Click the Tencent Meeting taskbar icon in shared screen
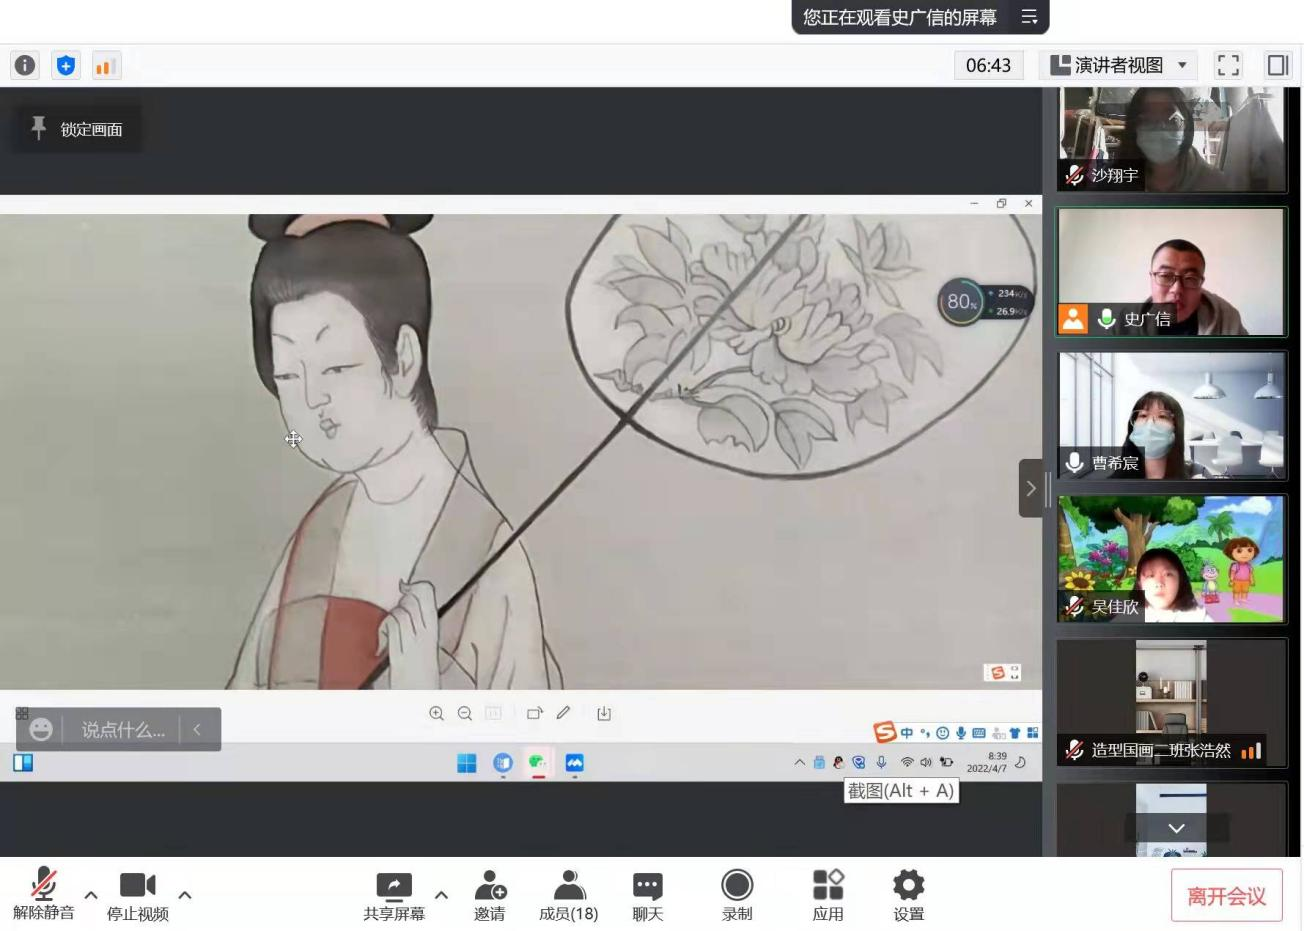Screen dimensions: 1304x931 coord(574,763)
